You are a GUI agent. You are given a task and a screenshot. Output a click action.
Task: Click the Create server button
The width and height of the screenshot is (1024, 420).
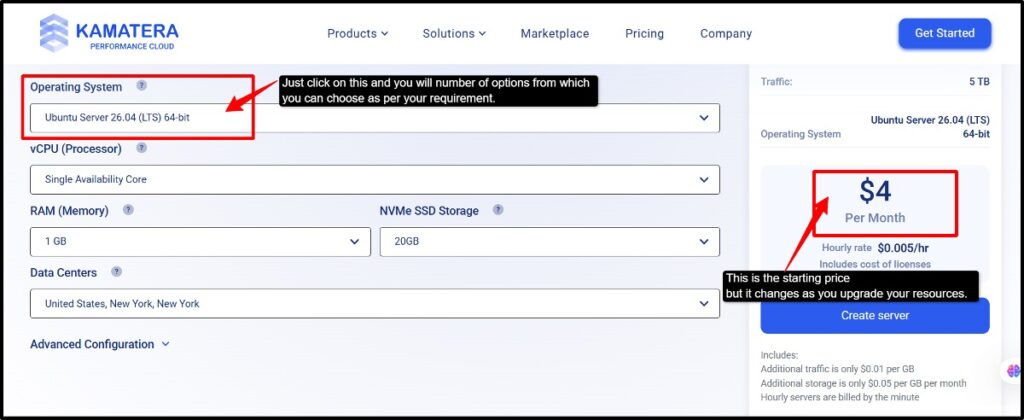tap(875, 315)
